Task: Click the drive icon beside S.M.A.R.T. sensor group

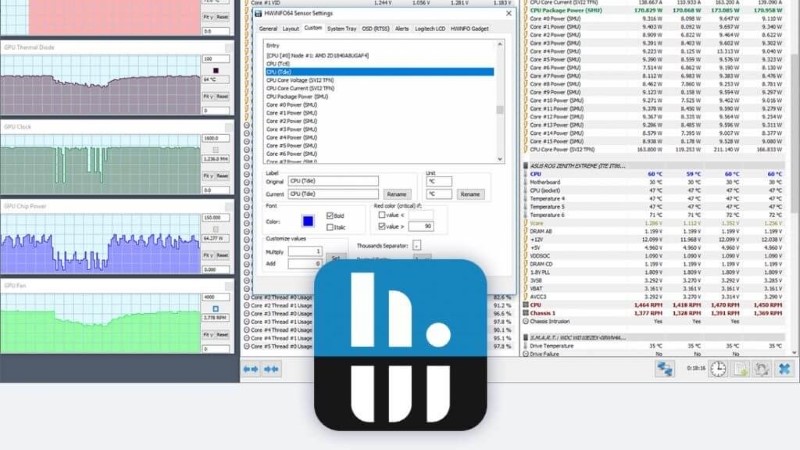Action: 526,337
